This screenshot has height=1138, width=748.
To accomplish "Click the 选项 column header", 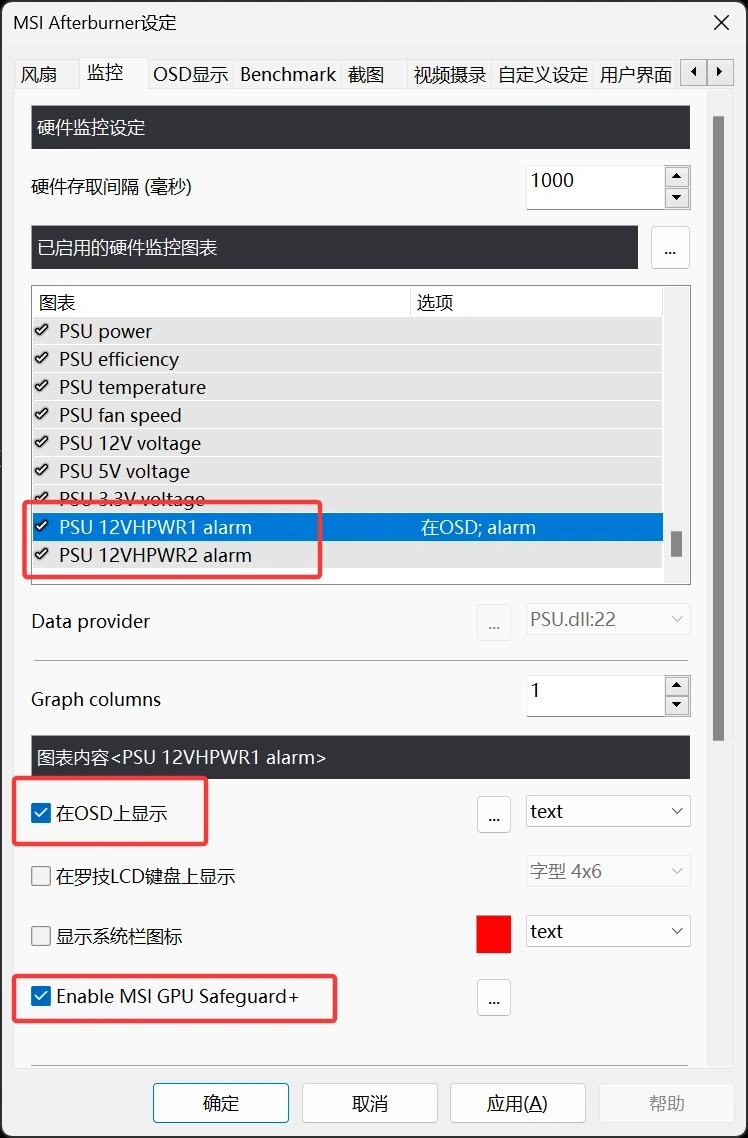I will (536, 302).
